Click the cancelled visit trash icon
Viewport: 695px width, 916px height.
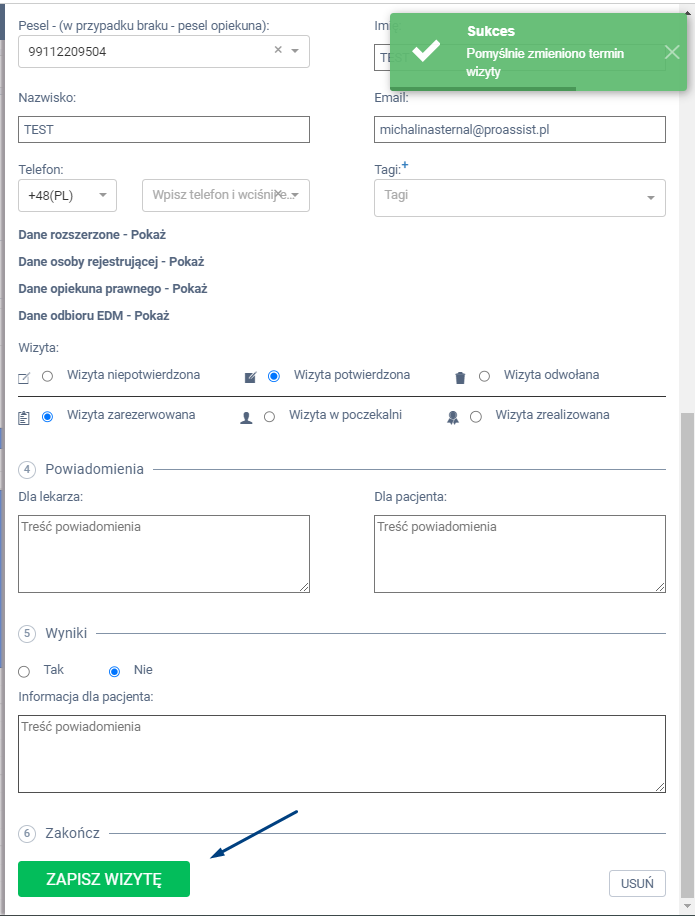pos(460,377)
